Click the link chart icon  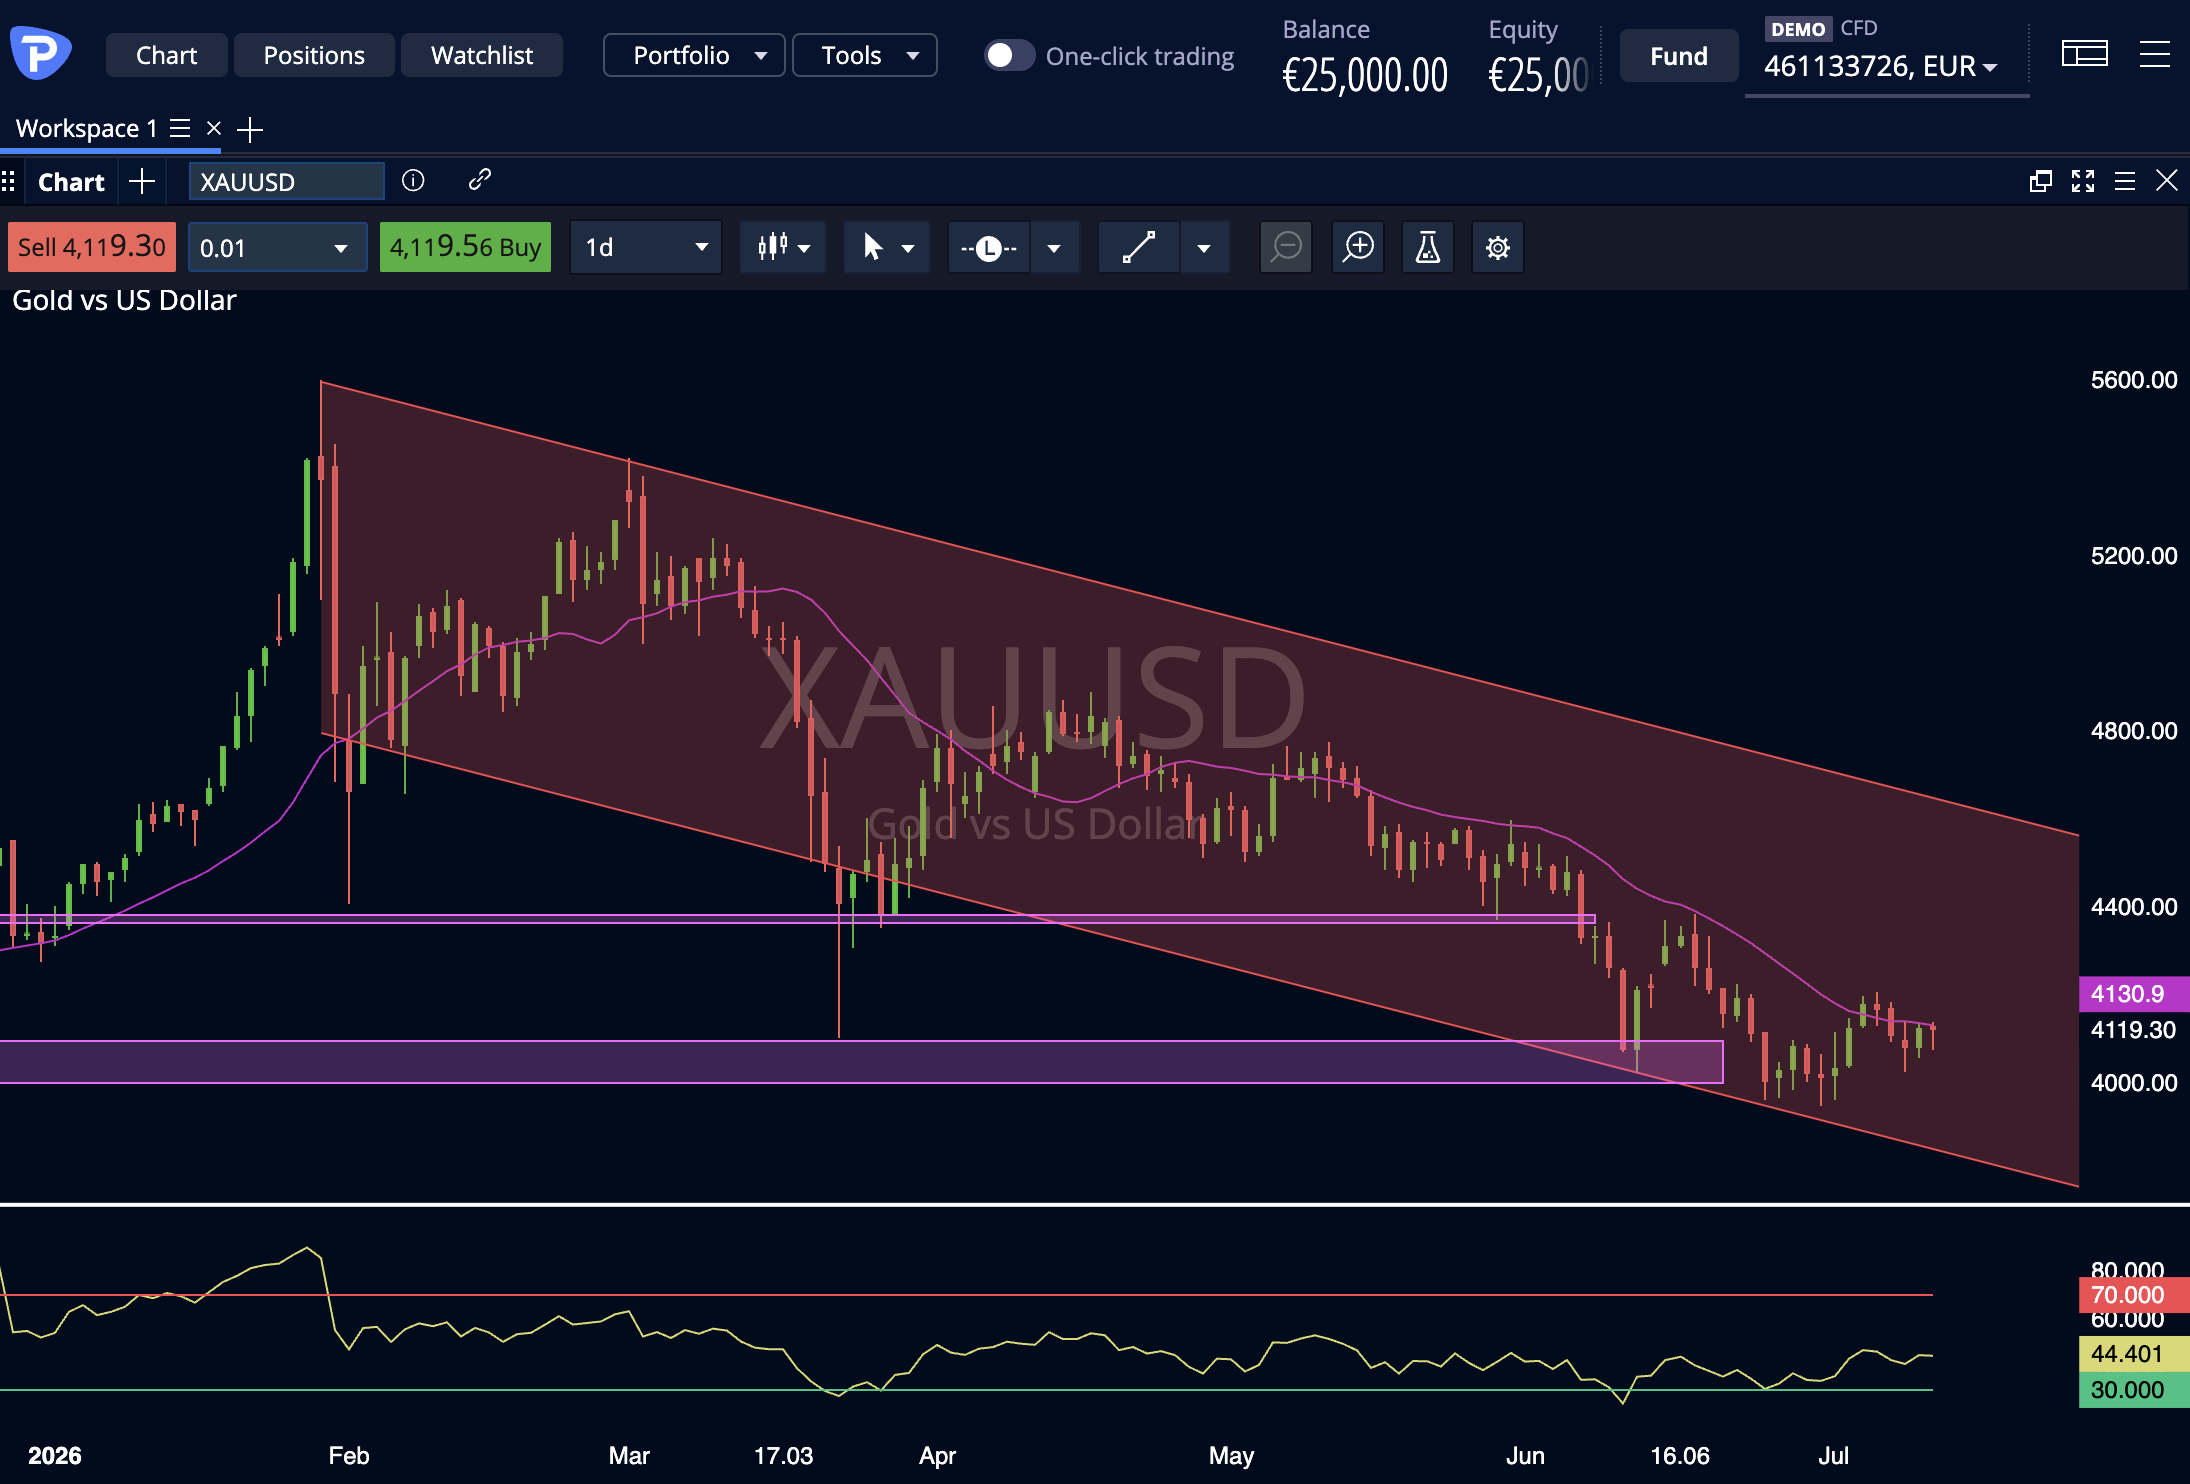click(x=480, y=180)
